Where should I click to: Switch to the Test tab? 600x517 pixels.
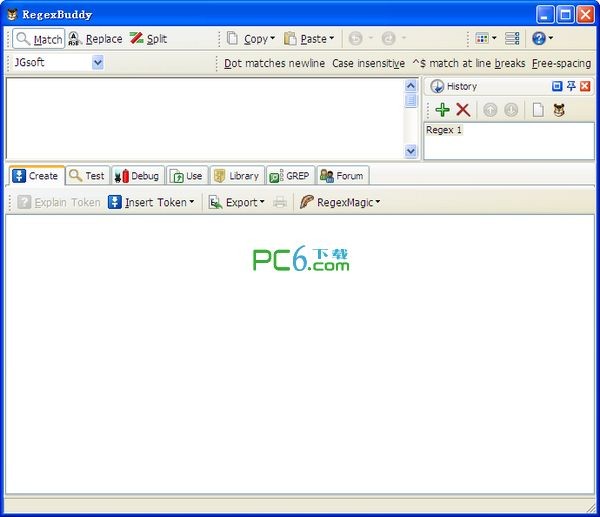pos(88,176)
